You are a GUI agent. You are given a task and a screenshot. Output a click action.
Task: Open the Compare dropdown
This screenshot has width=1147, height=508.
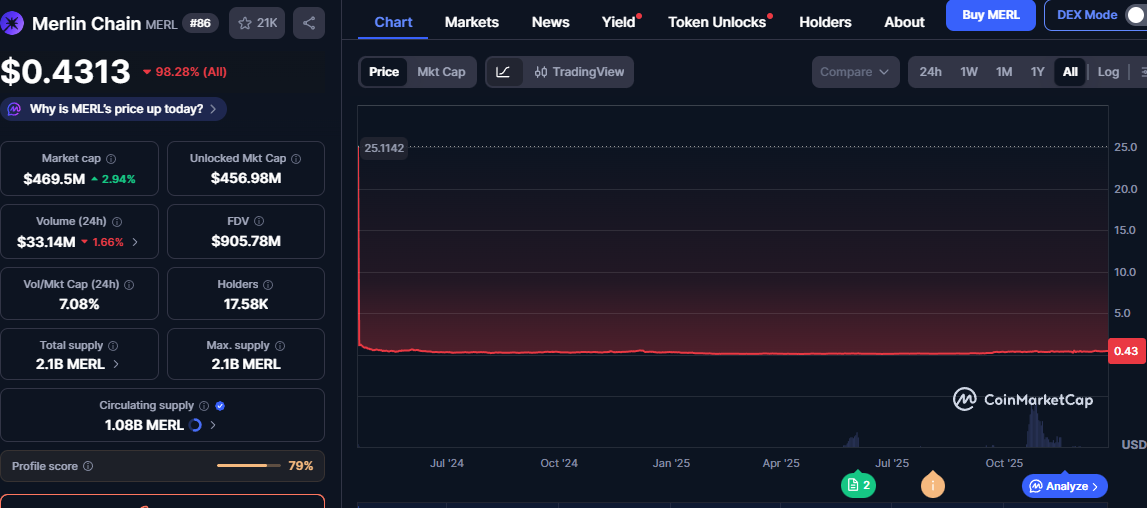click(x=856, y=72)
